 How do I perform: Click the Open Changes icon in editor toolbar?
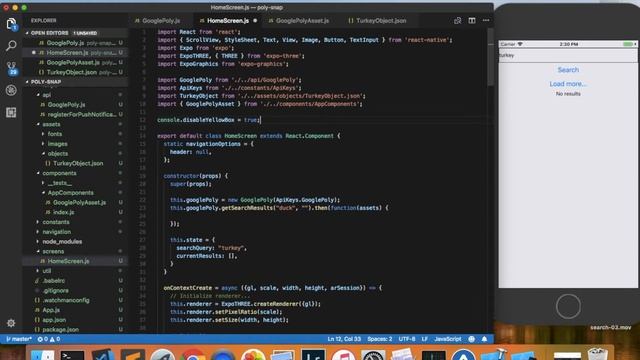(458, 20)
